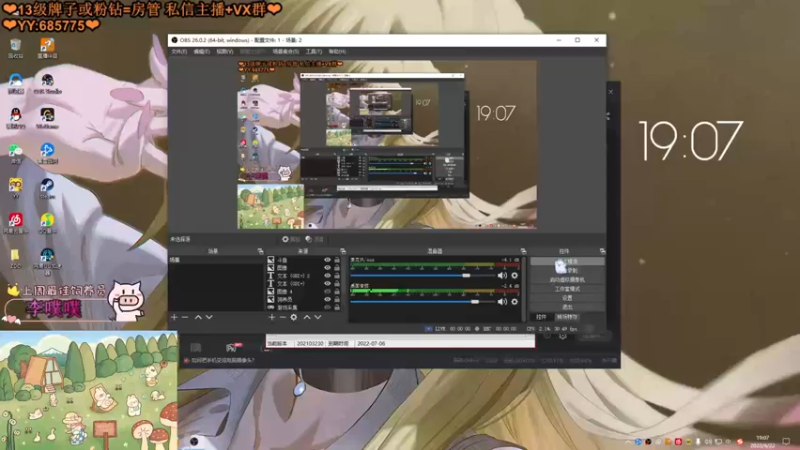This screenshot has height=450, width=800.
Task: Open the OBS Studio desktop shortcut
Action: (x=47, y=84)
